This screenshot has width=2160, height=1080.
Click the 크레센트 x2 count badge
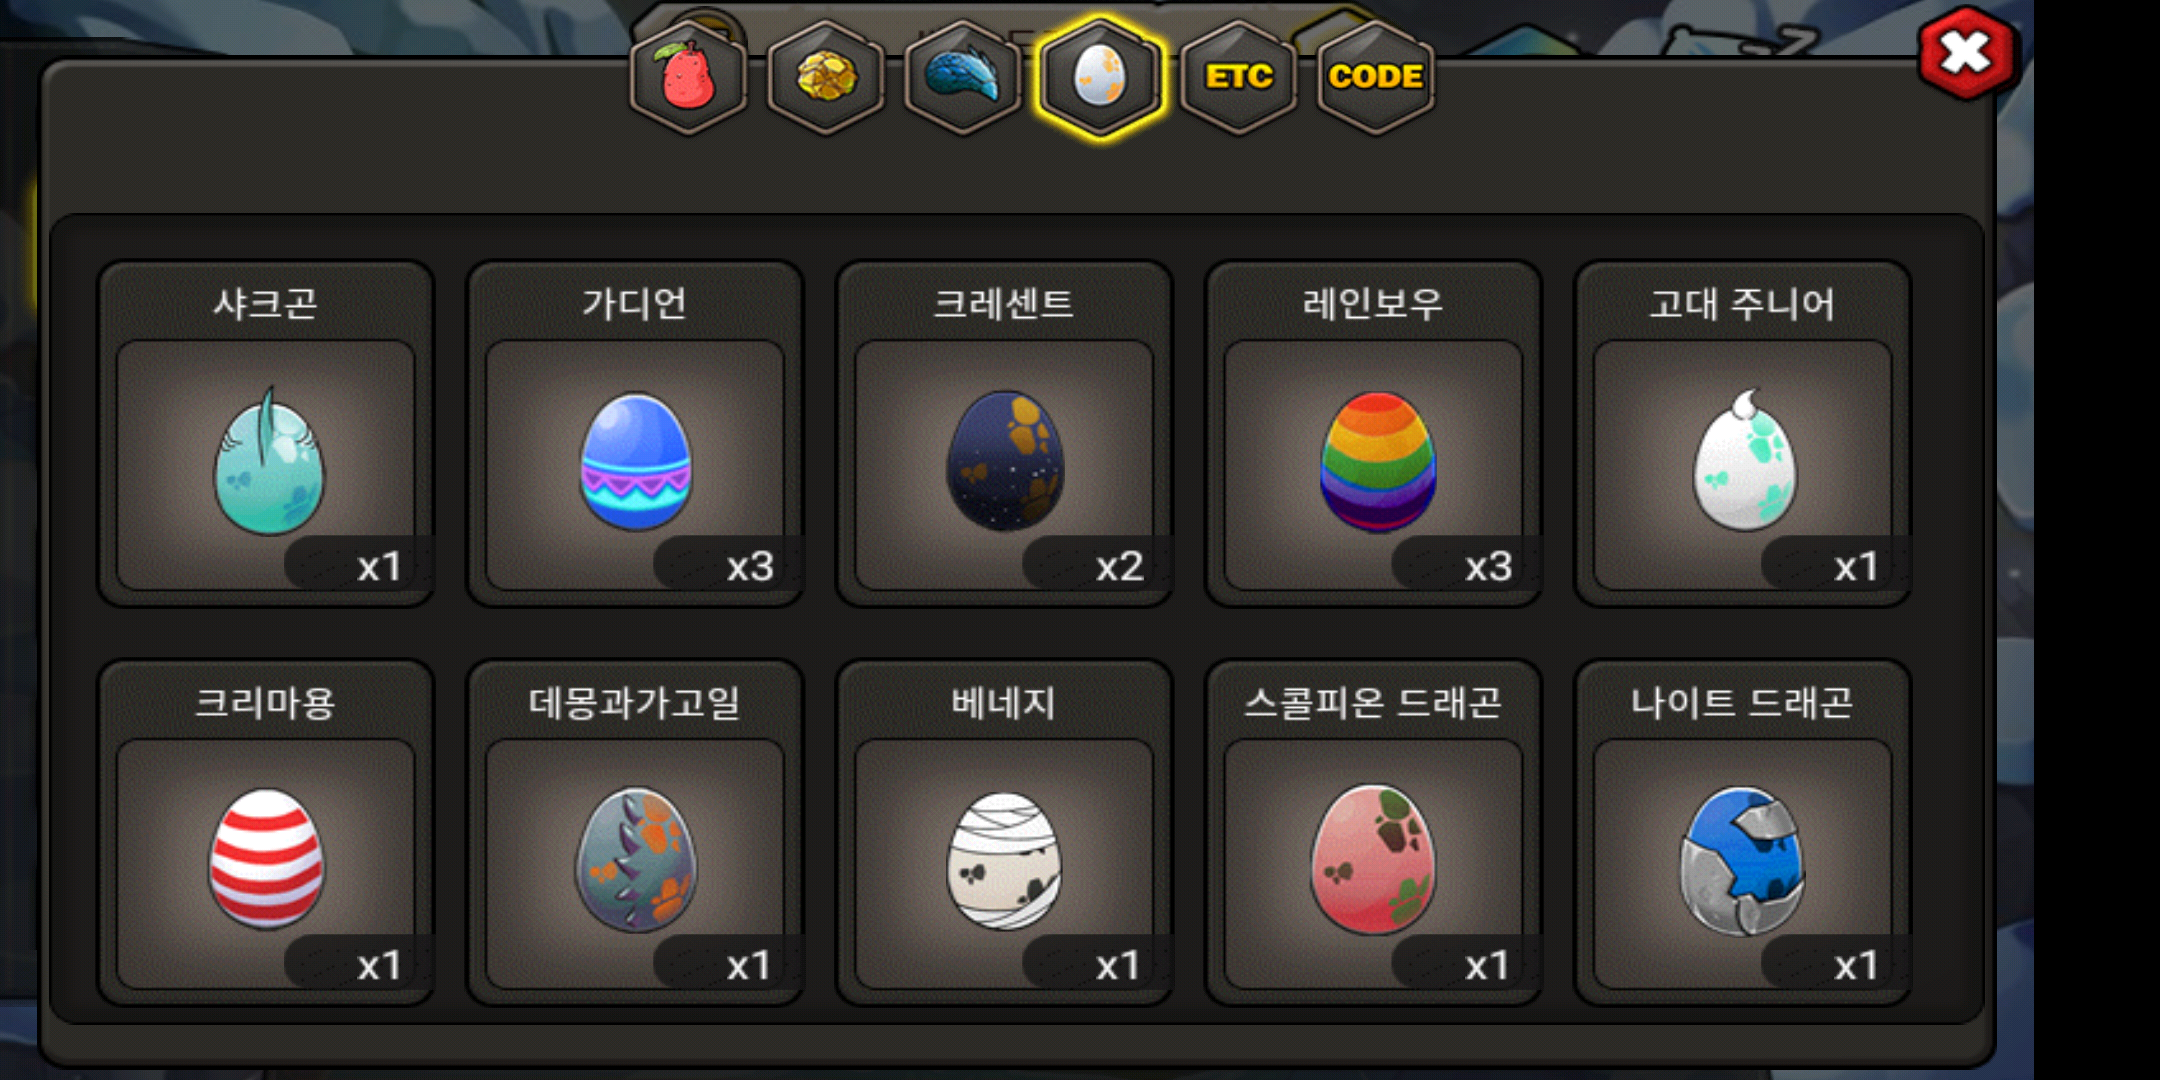[1096, 565]
